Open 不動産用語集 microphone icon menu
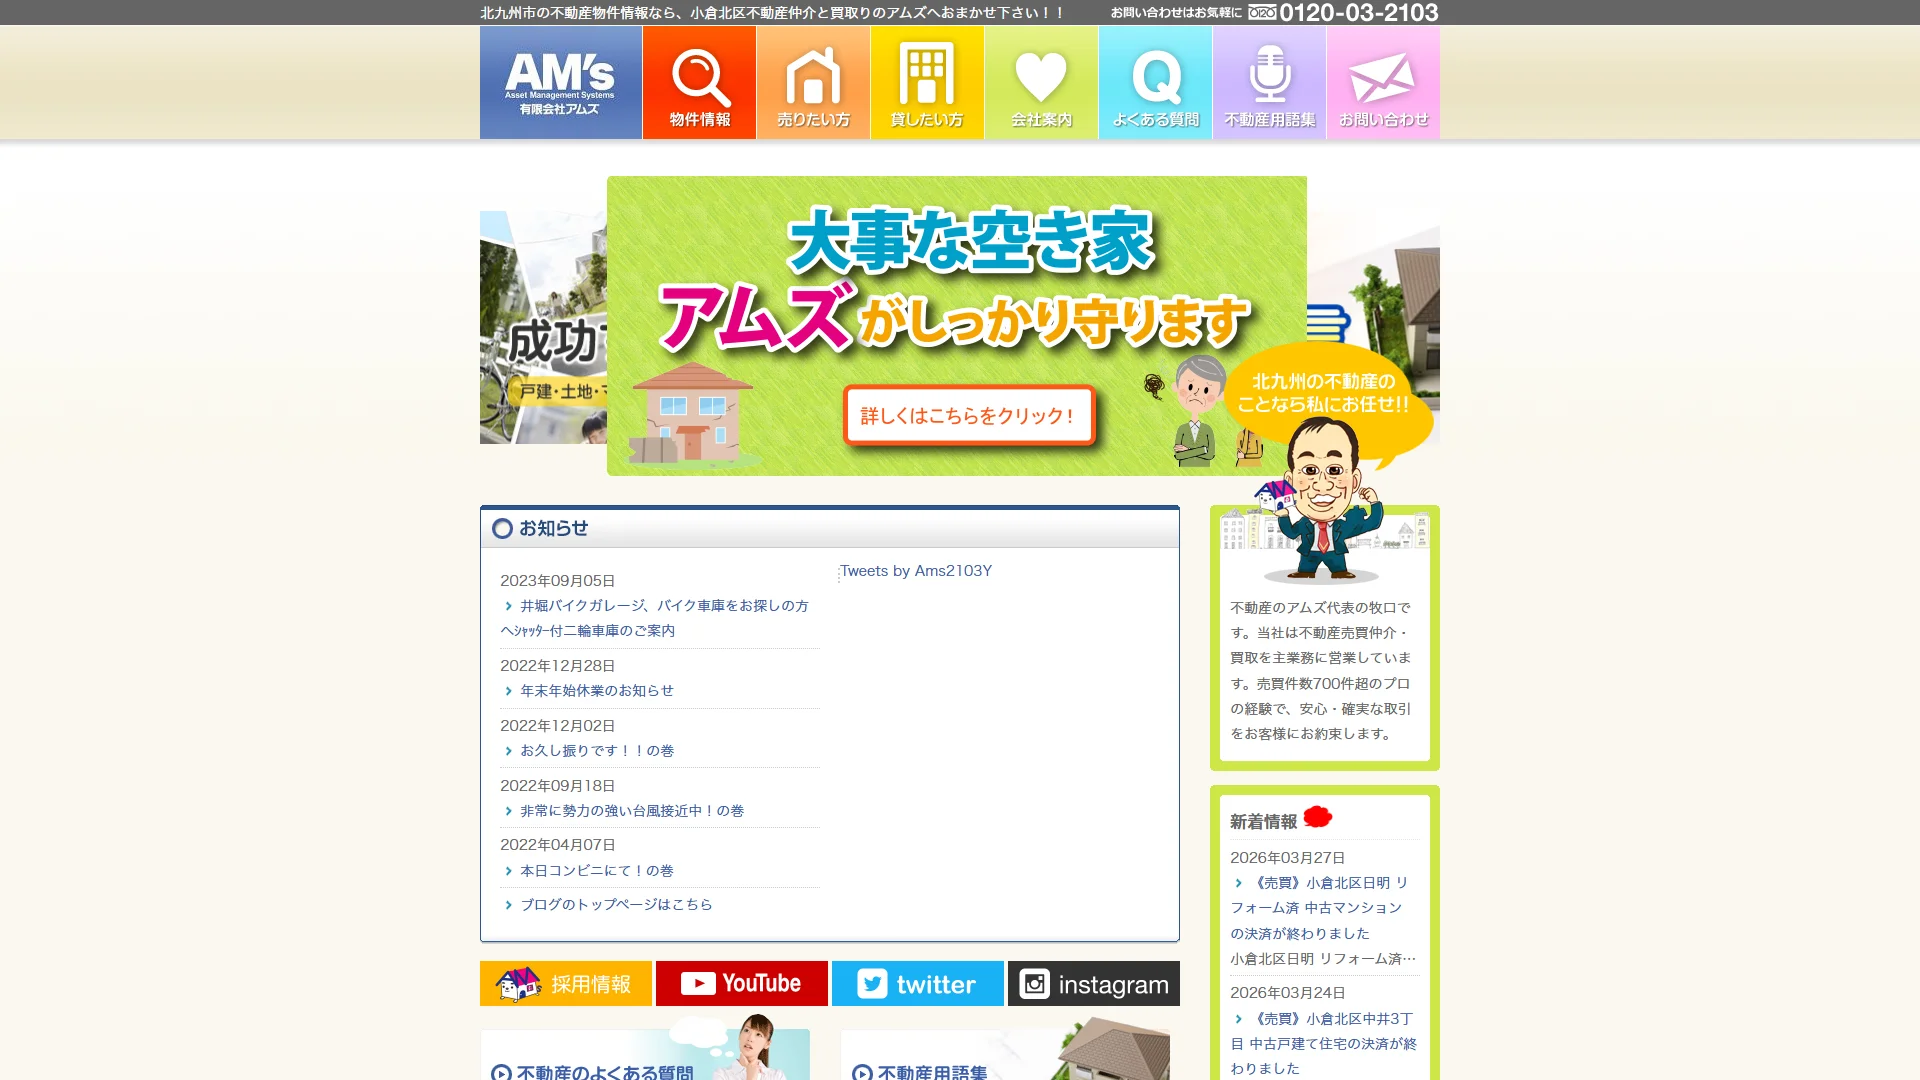Viewport: 1920px width, 1080px height. (x=1269, y=82)
